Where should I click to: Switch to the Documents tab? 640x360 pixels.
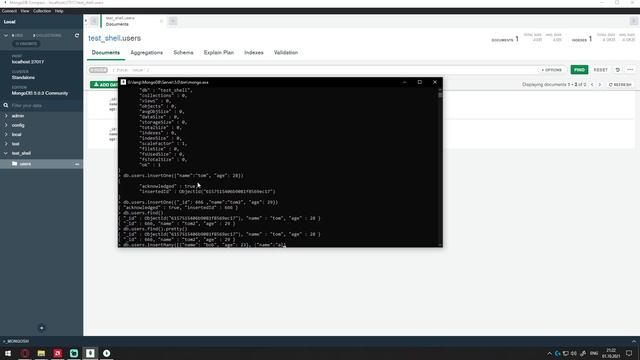click(x=106, y=53)
